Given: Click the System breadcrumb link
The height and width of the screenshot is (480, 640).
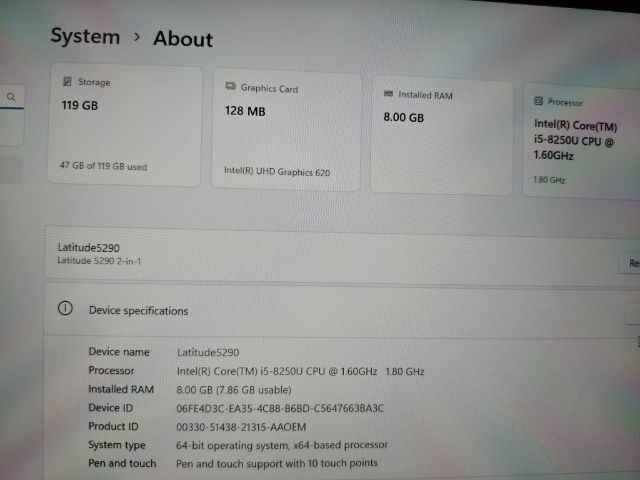Looking at the screenshot, I should pyautogui.click(x=85, y=36).
